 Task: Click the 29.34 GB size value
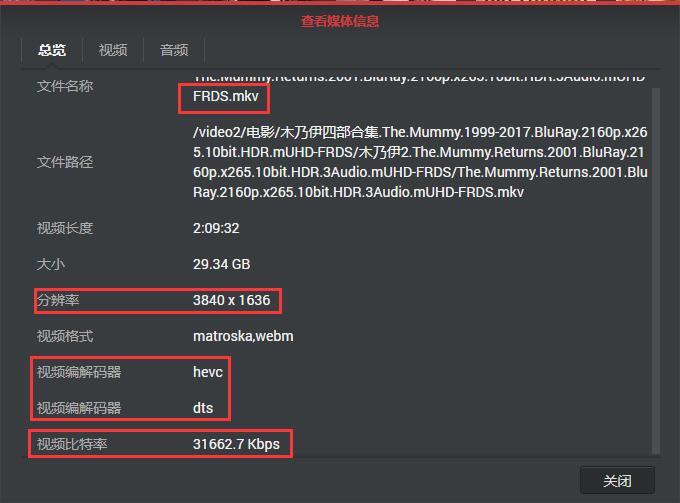pos(221,264)
